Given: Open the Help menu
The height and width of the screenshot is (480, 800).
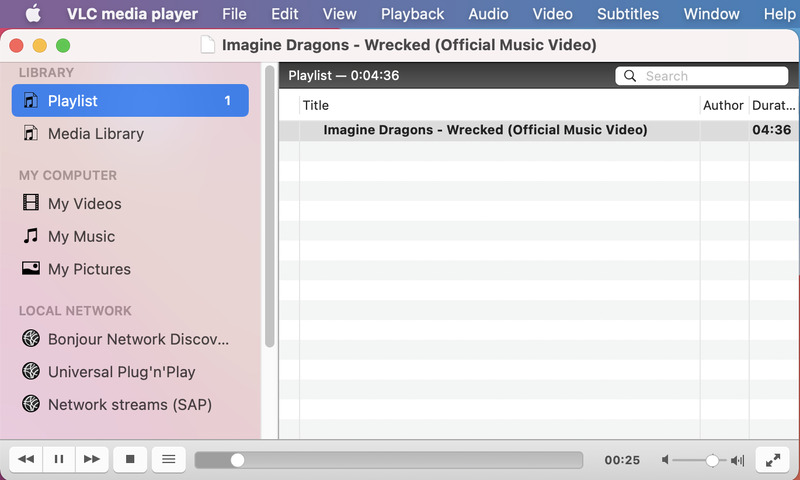Looking at the screenshot, I should pos(779,14).
